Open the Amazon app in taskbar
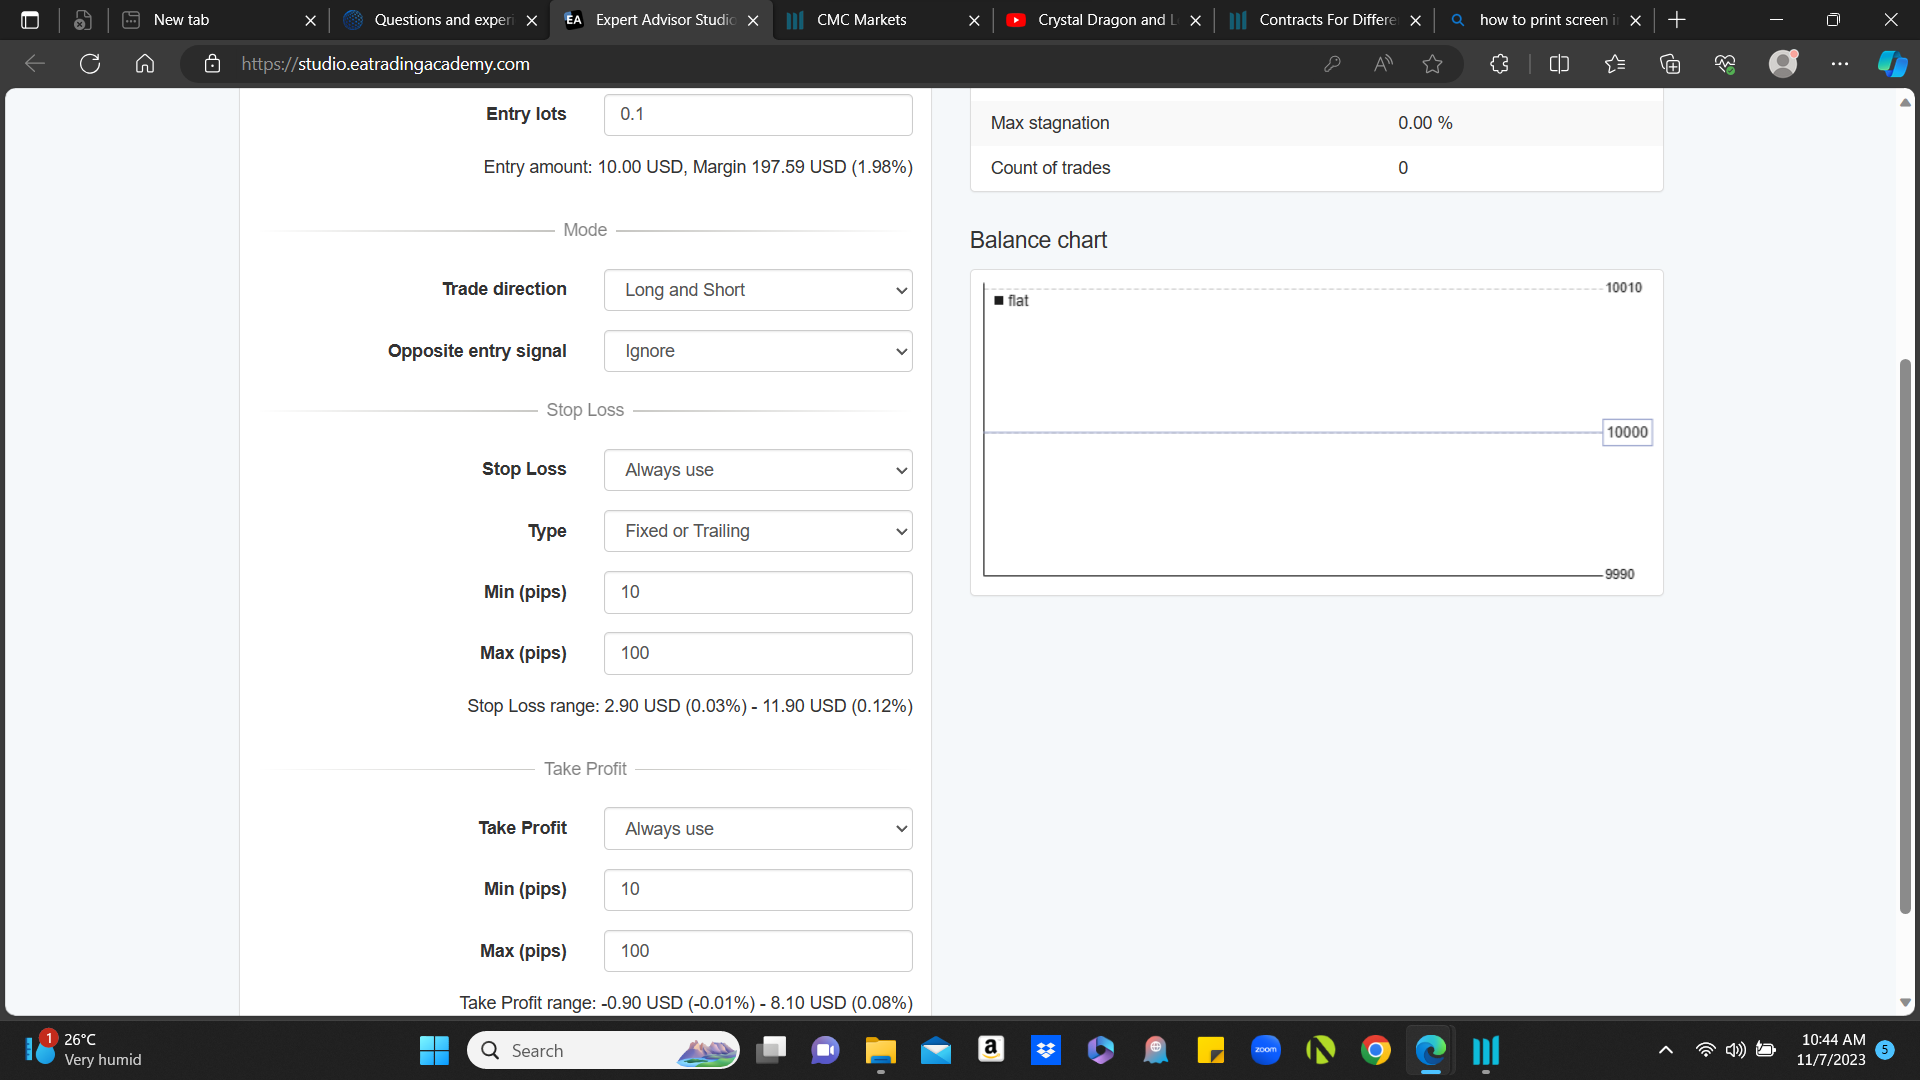 tap(991, 1050)
